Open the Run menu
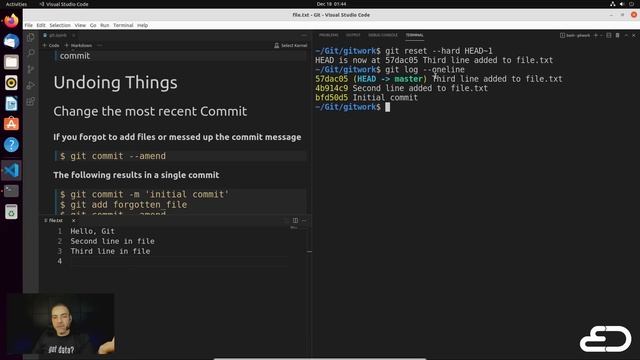The height and width of the screenshot is (360, 640). click(x=104, y=25)
